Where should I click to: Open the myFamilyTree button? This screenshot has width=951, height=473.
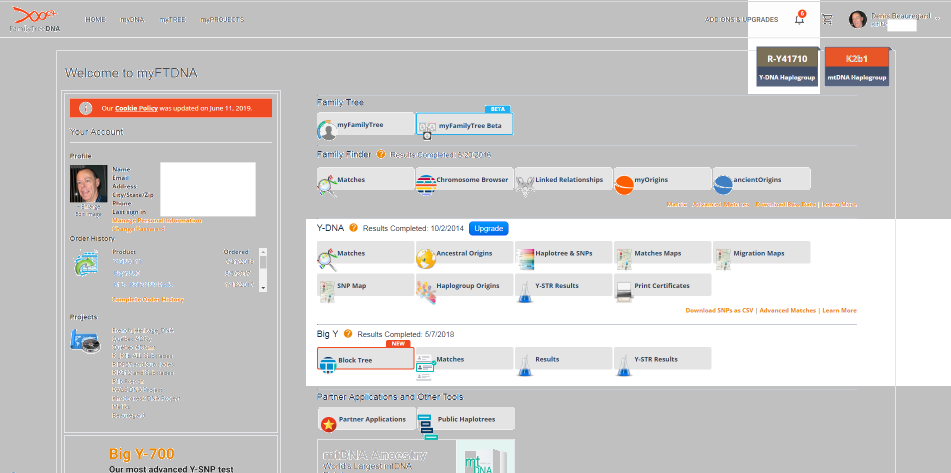tap(366, 124)
